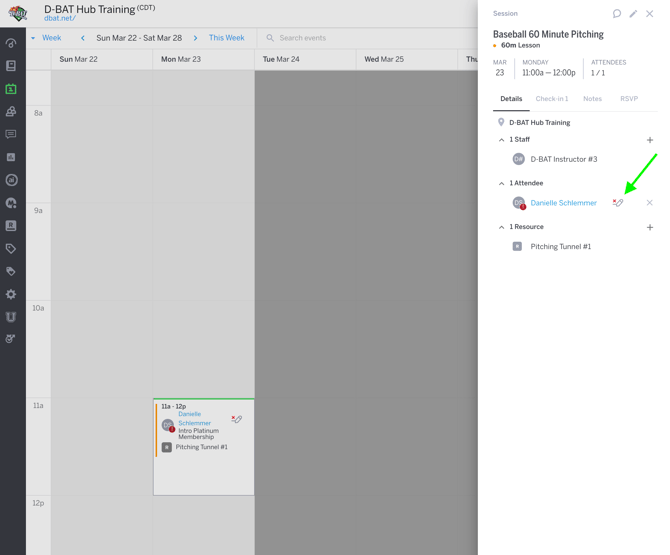Add staff with the plus icon
Viewport: 670px width, 555px height.
point(650,140)
